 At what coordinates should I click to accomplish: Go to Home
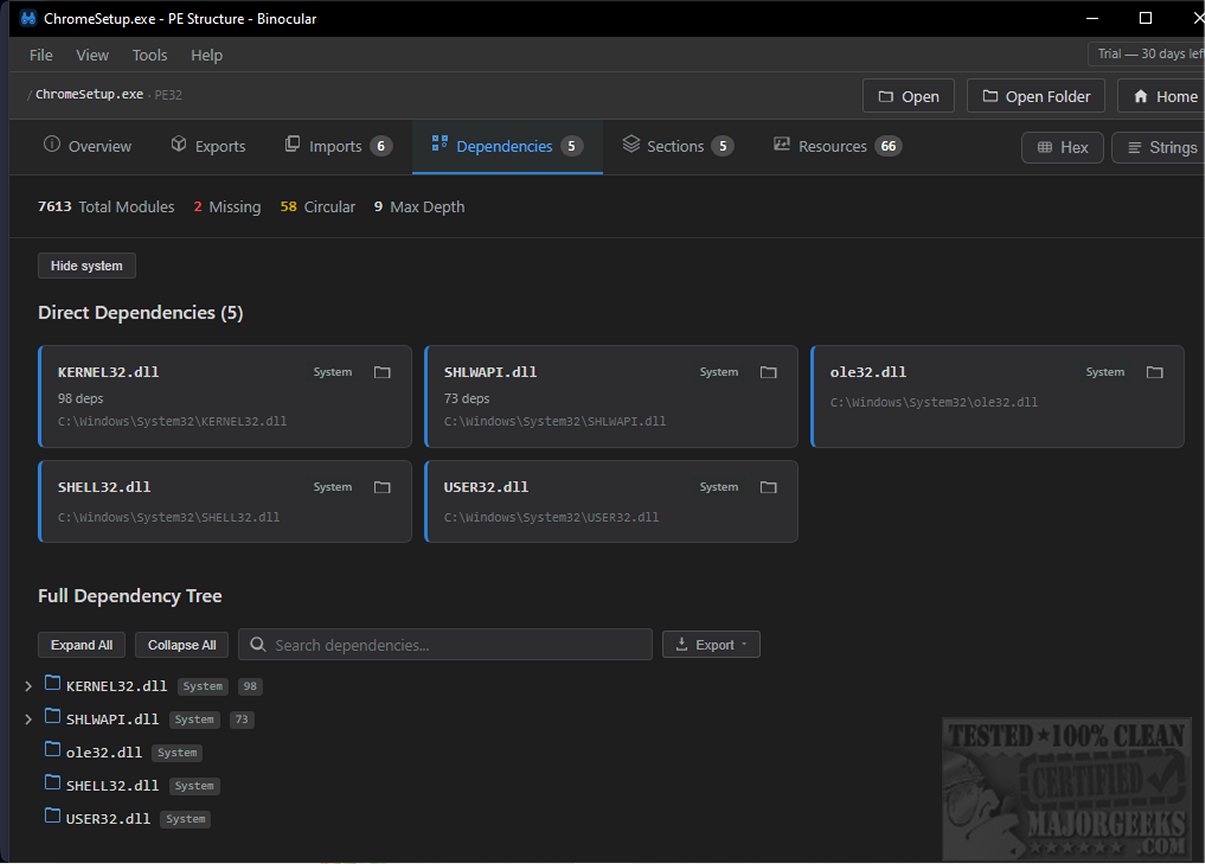pyautogui.click(x=1163, y=96)
